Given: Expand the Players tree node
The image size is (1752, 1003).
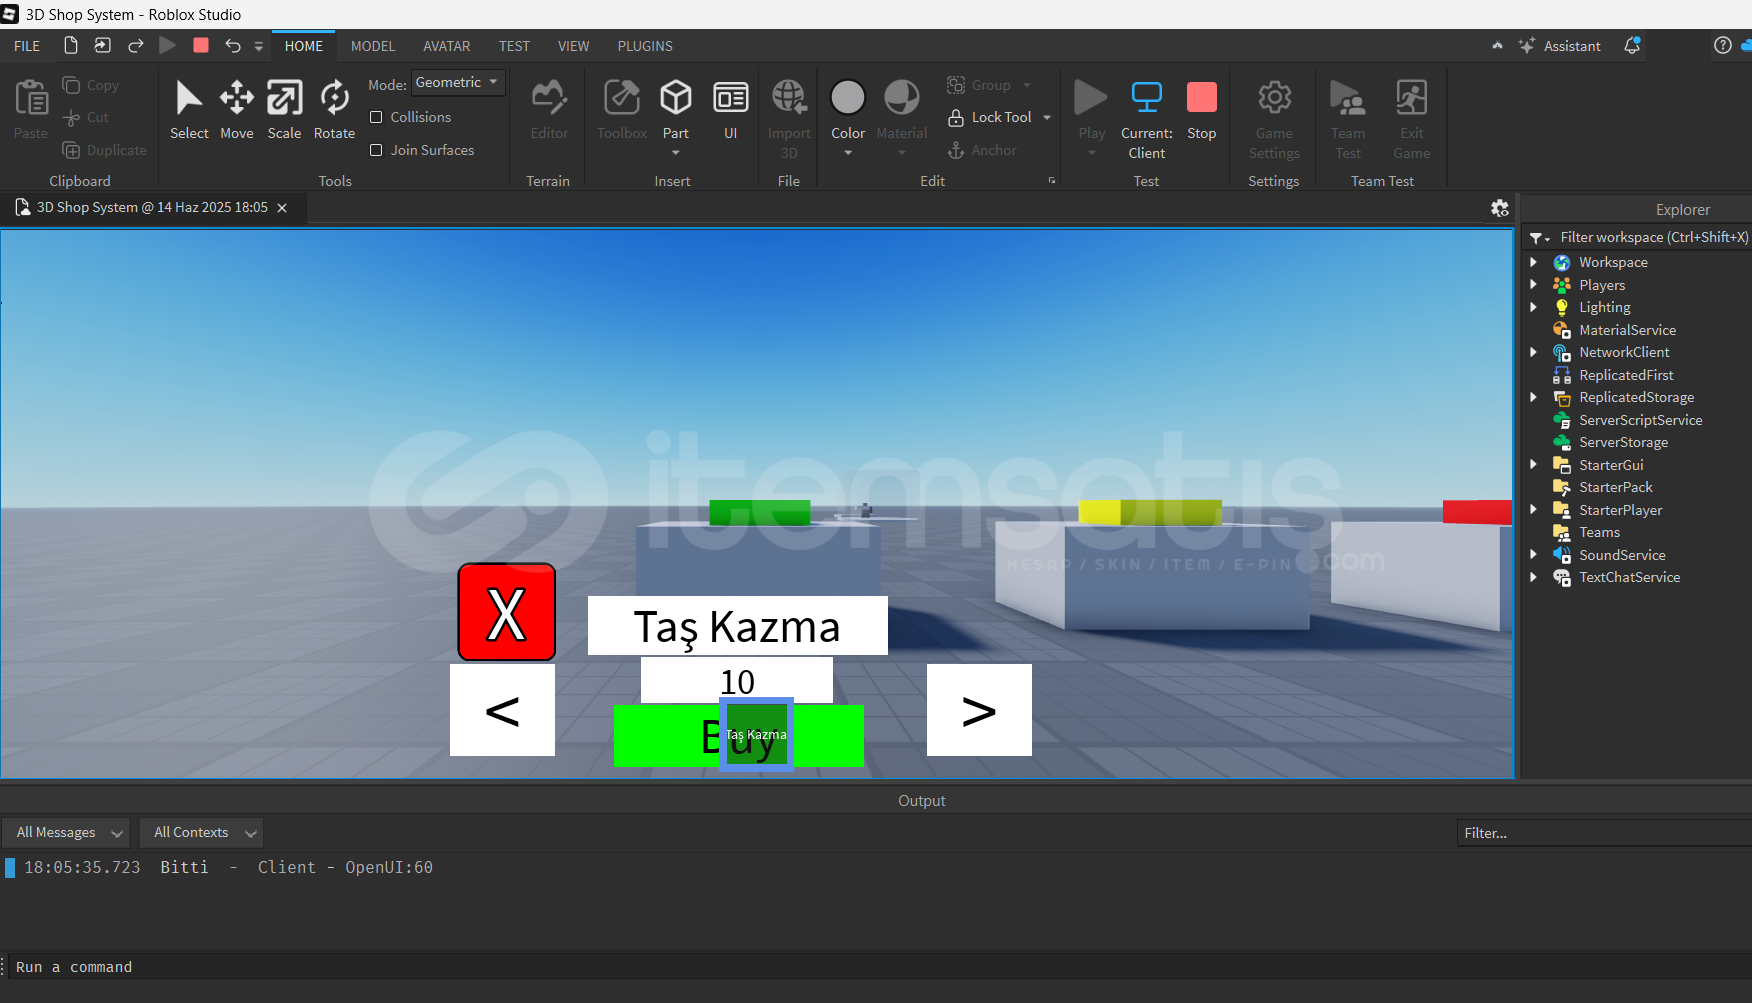Looking at the screenshot, I should (x=1533, y=285).
